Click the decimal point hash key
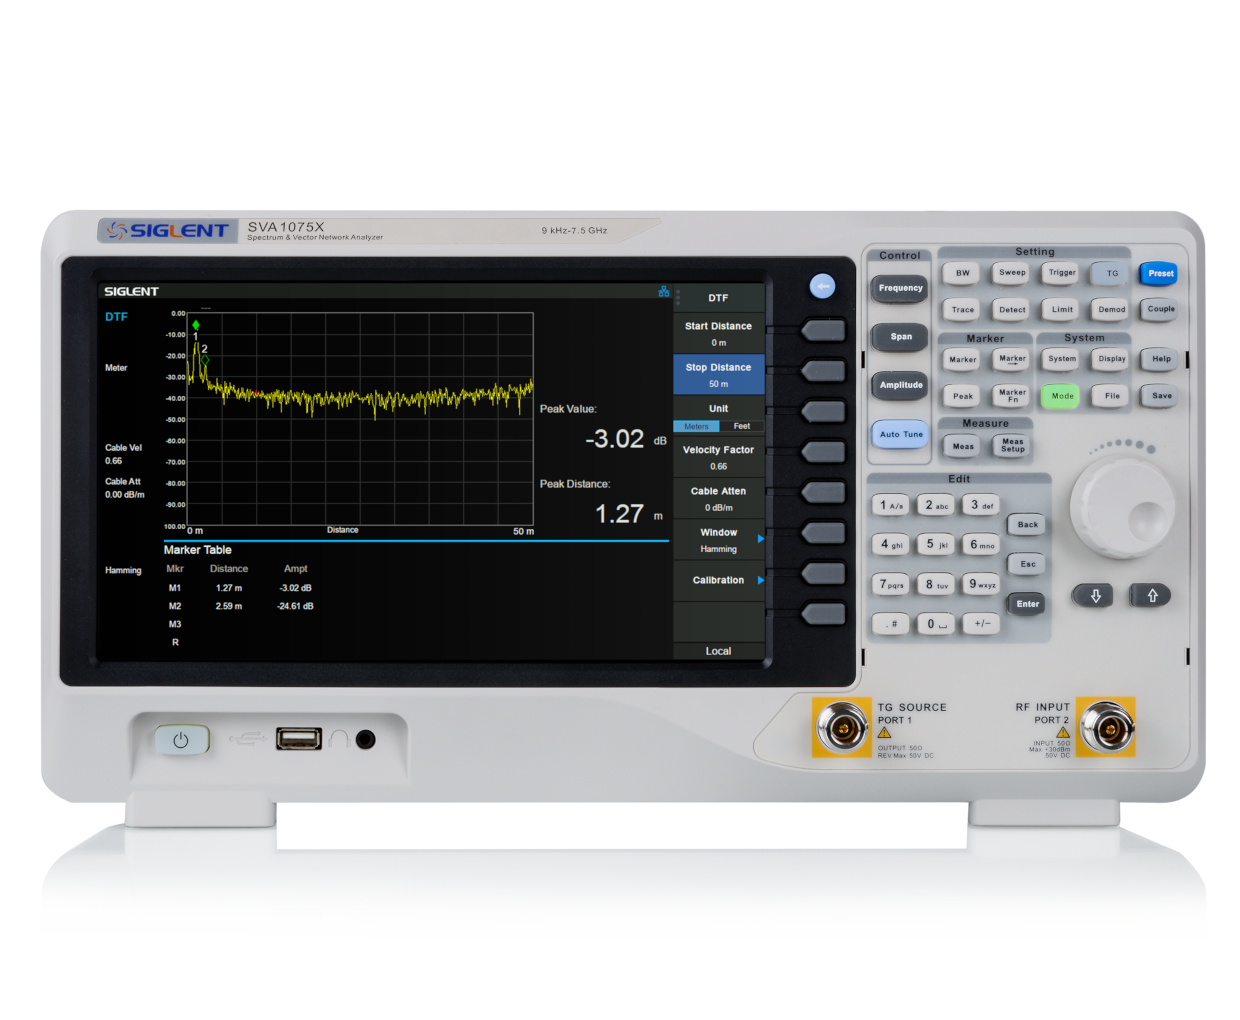The image size is (1240, 1020). point(891,624)
